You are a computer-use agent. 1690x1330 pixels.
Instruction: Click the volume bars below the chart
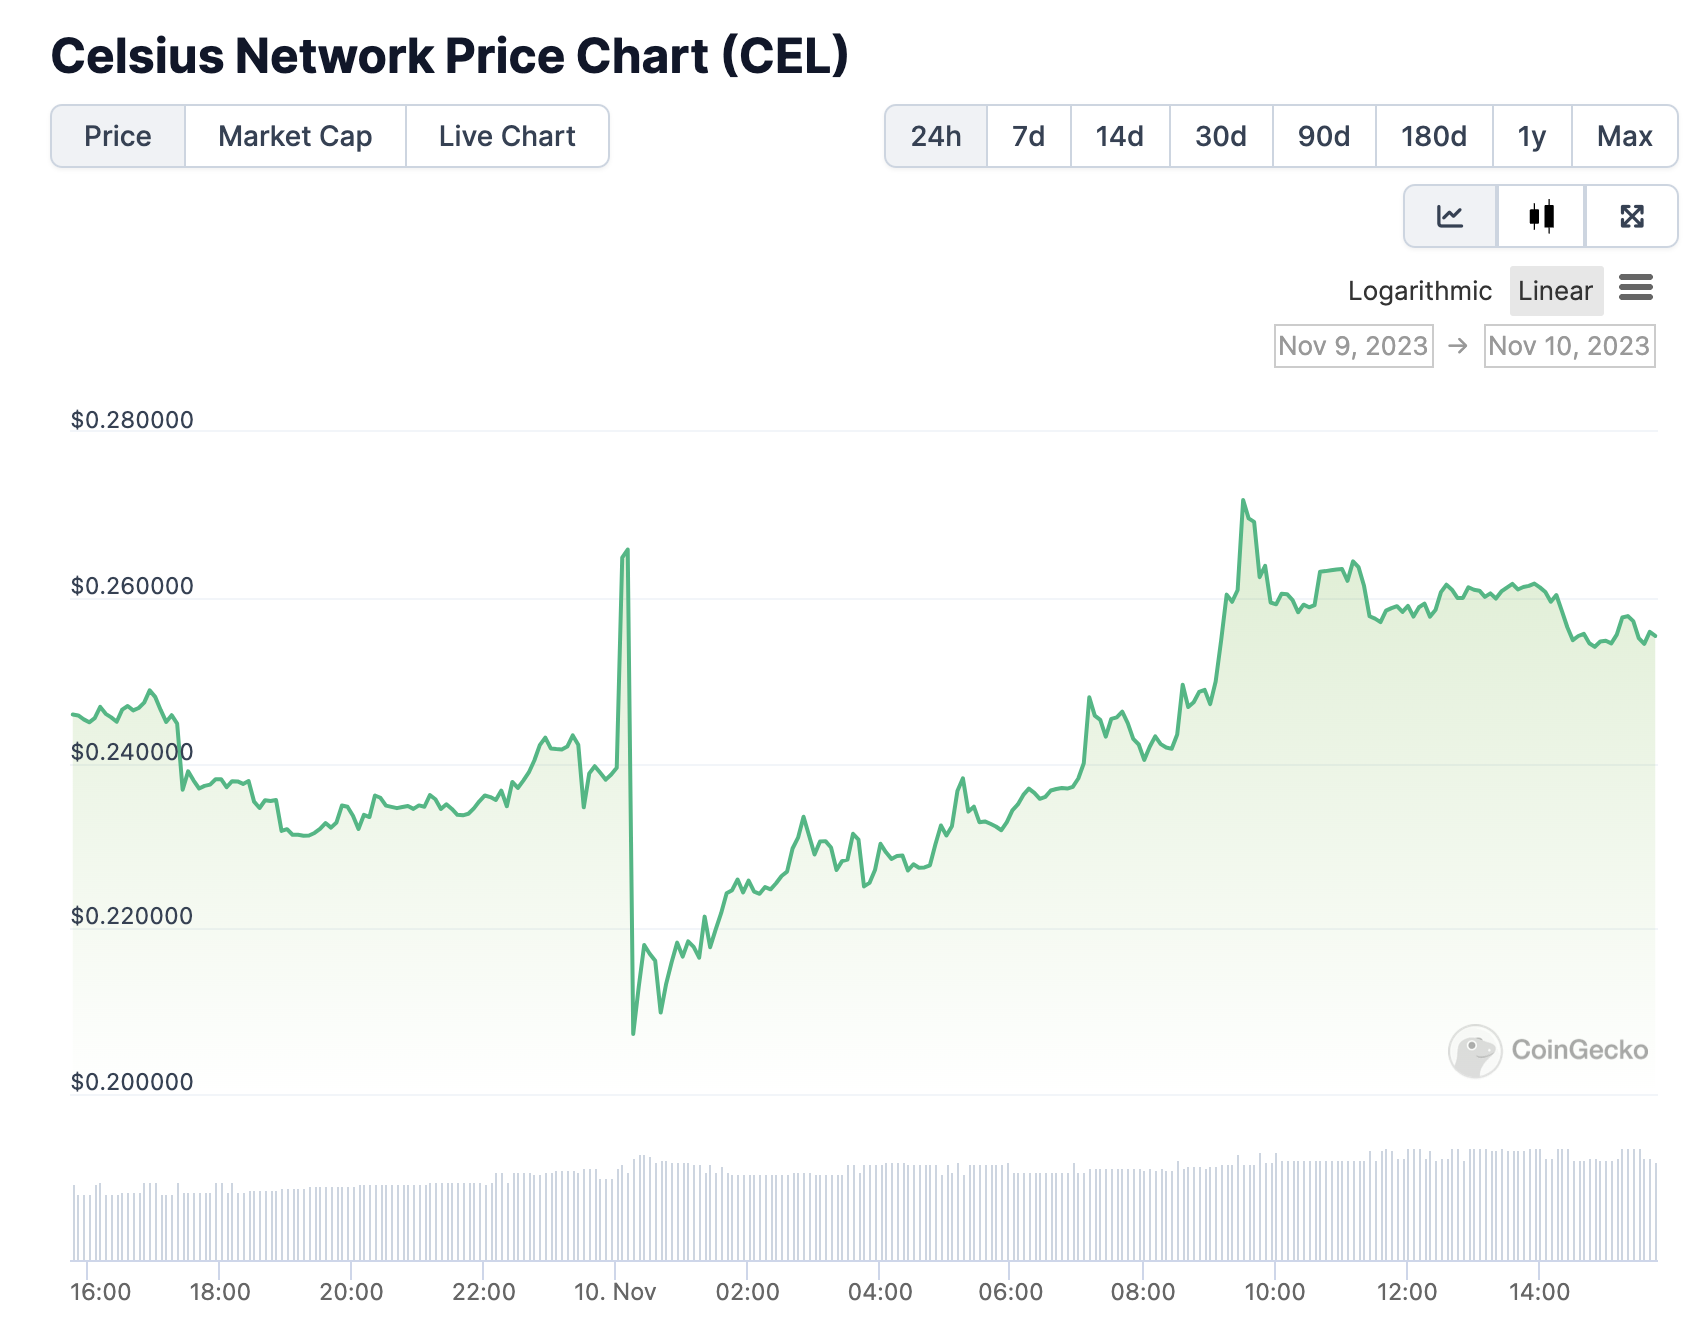tap(860, 1212)
